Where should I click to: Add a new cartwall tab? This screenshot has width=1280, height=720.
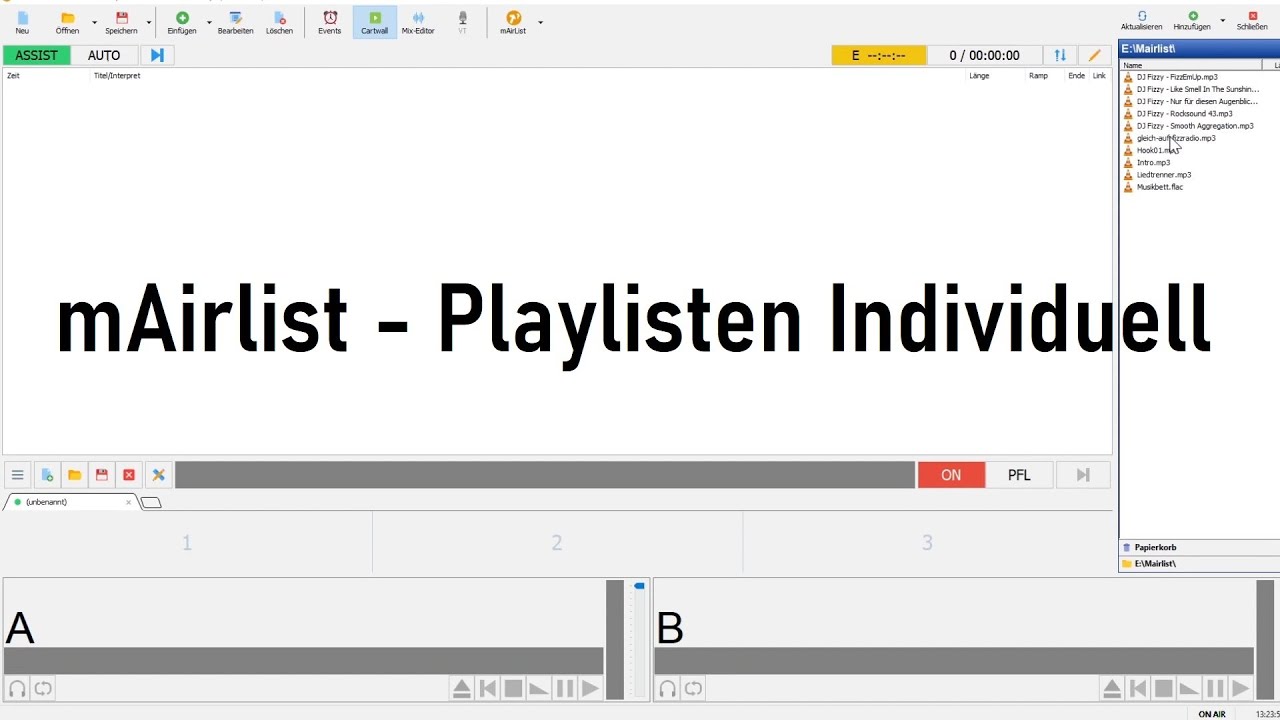[150, 503]
